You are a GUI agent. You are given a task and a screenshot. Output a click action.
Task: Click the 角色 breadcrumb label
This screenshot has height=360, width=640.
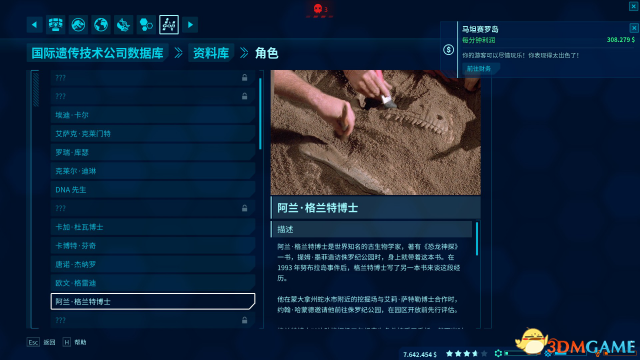tap(267, 53)
